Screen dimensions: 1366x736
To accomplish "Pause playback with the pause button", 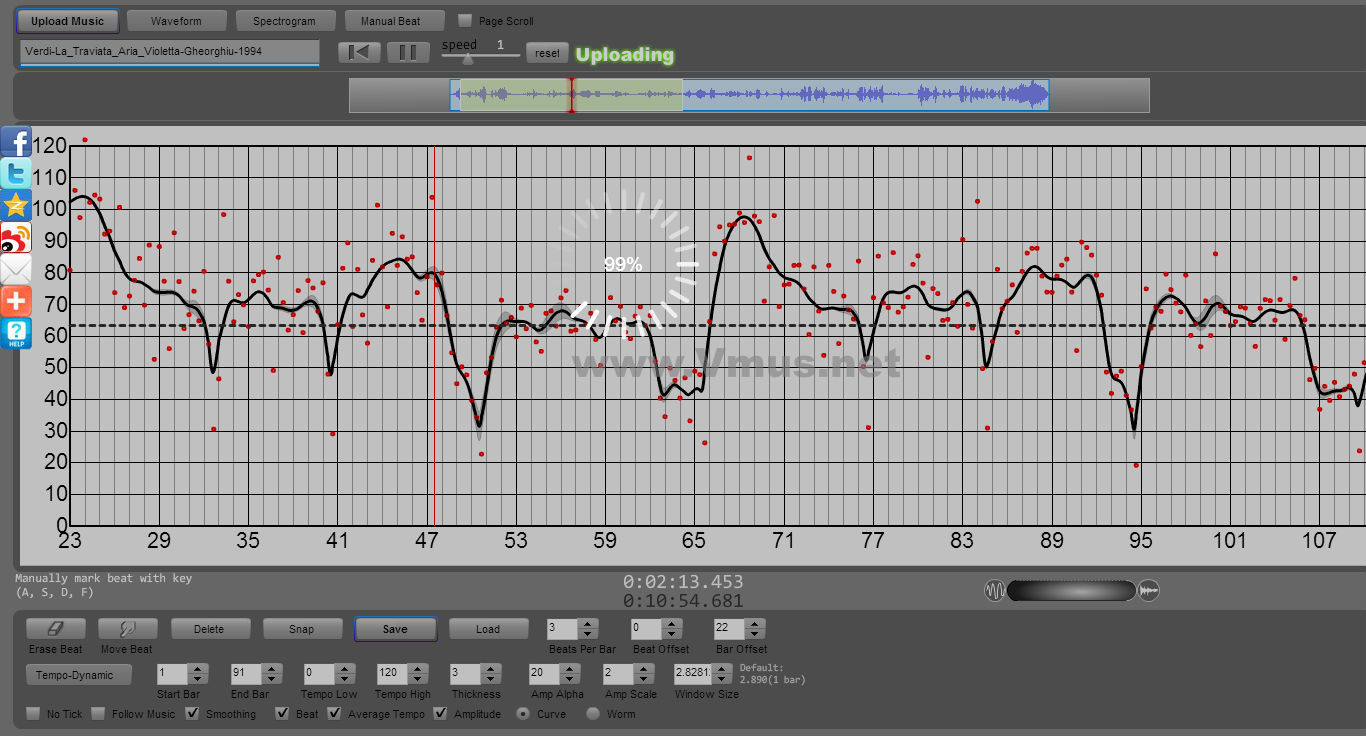I will [x=407, y=53].
